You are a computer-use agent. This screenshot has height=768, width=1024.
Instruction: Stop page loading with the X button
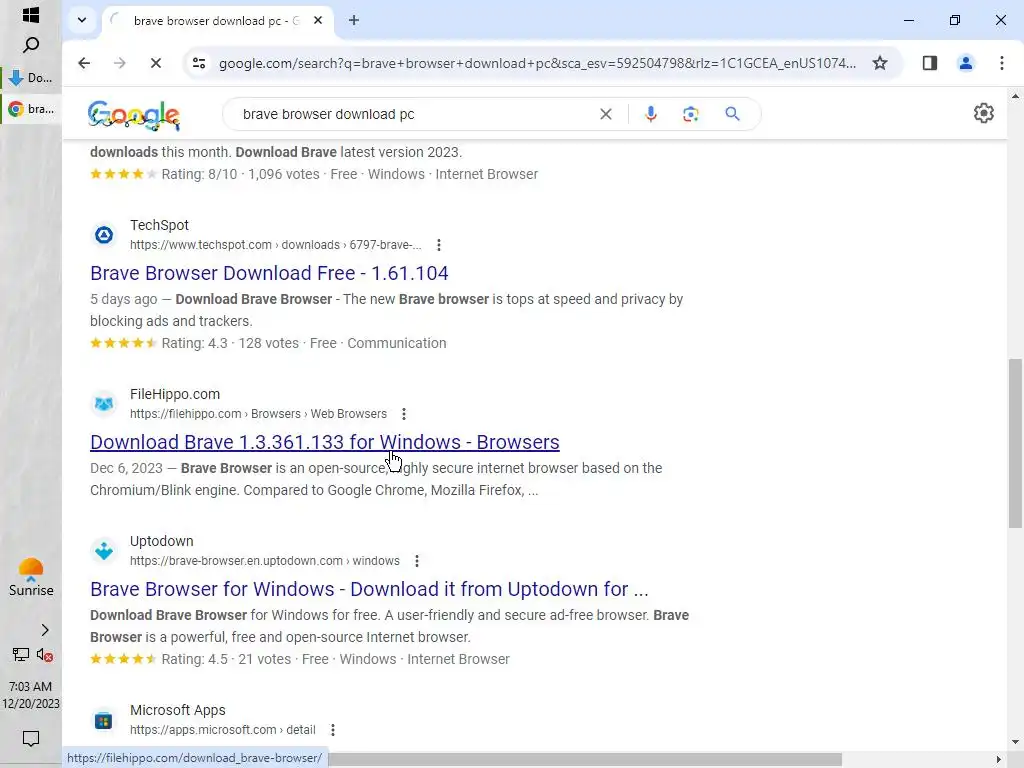[x=155, y=63]
